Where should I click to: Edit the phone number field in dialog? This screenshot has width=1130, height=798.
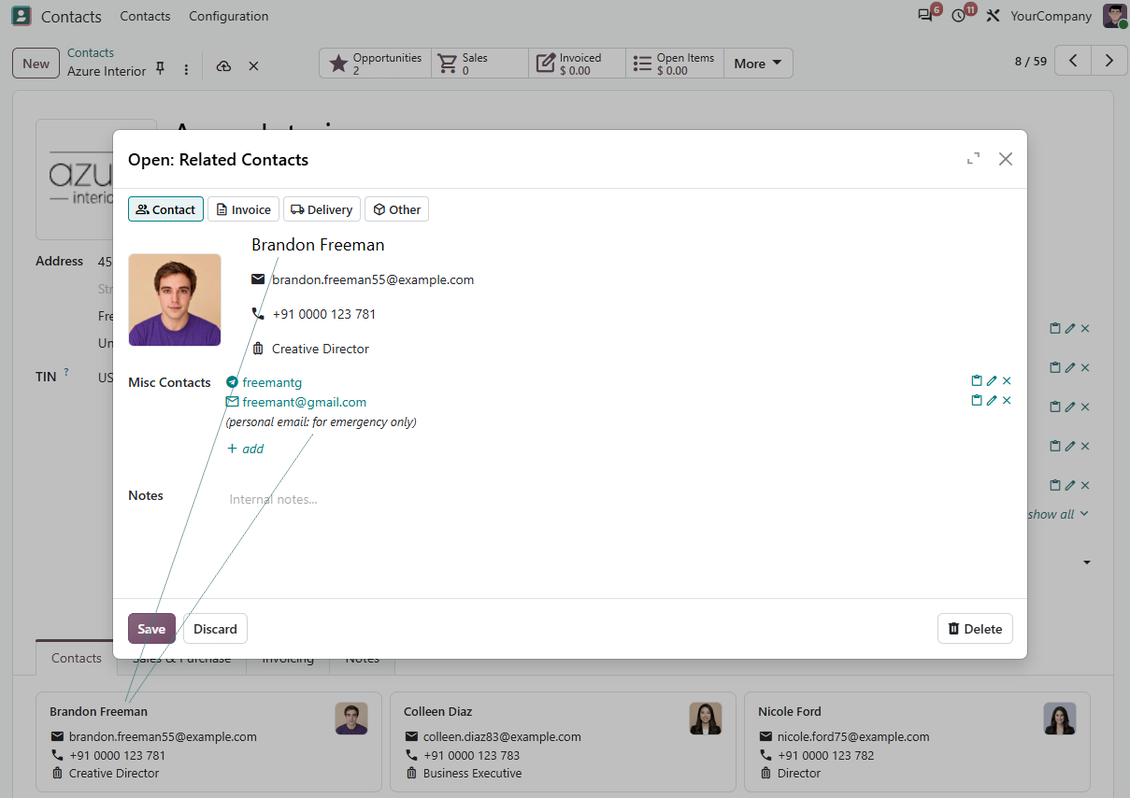[324, 314]
